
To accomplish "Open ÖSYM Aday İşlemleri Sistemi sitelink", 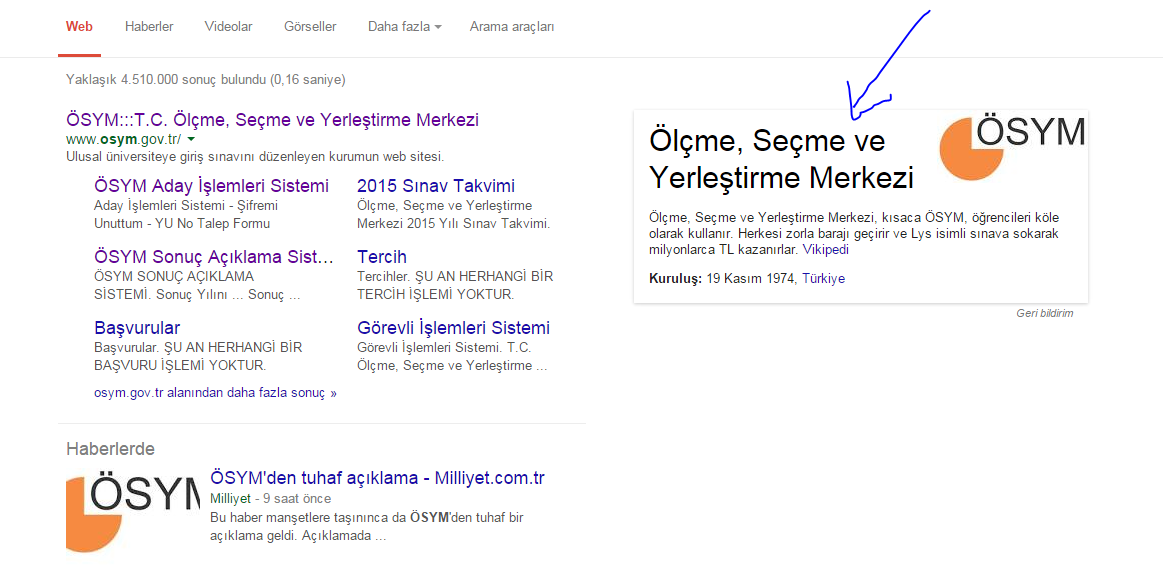I will pyautogui.click(x=211, y=186).
